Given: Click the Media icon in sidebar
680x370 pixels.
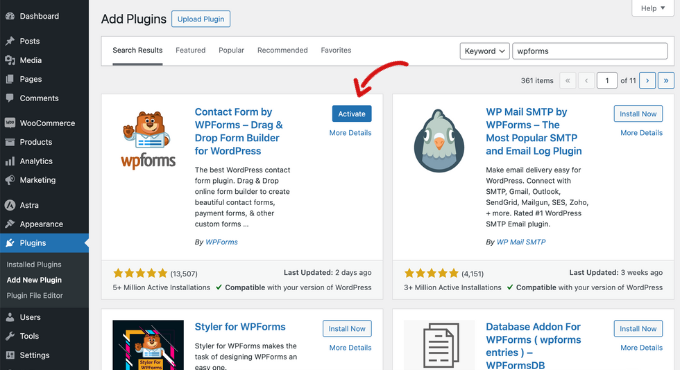Looking at the screenshot, I should click(10, 60).
